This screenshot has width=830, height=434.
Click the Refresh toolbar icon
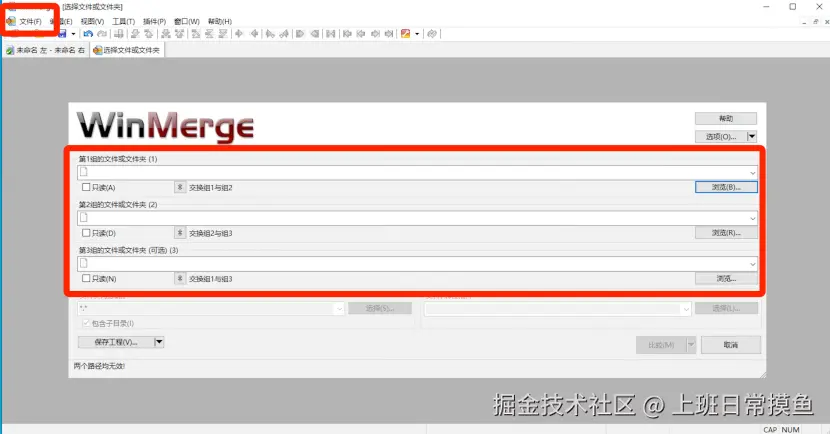[432, 34]
